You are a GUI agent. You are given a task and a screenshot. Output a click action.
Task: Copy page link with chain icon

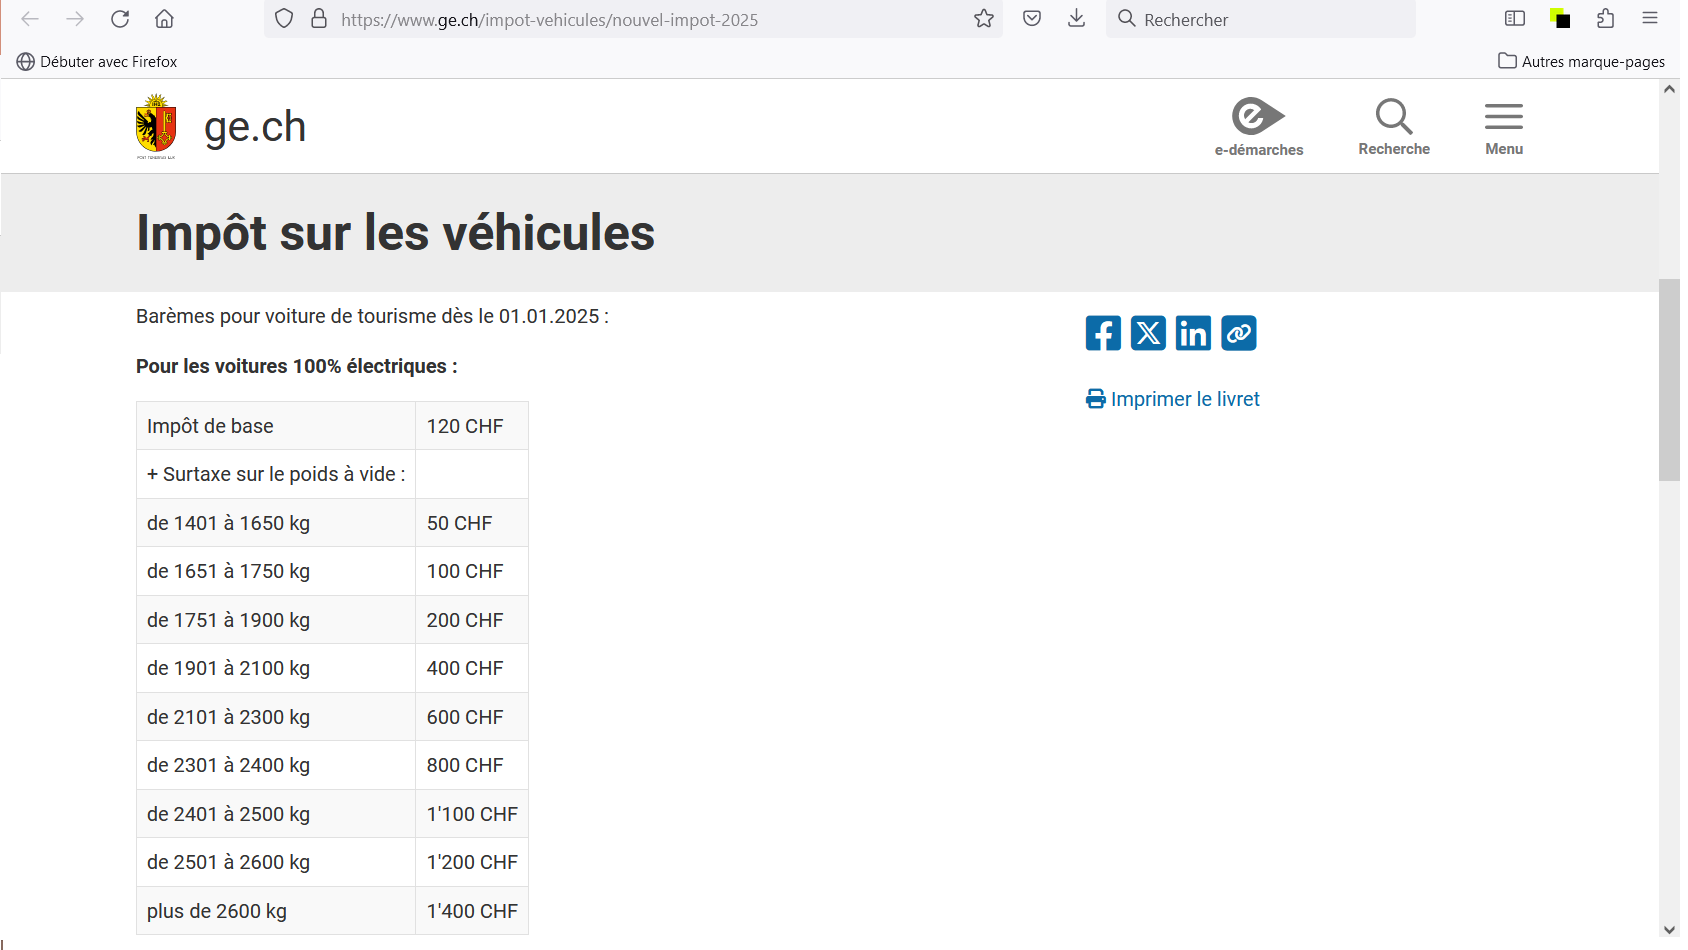click(x=1239, y=333)
